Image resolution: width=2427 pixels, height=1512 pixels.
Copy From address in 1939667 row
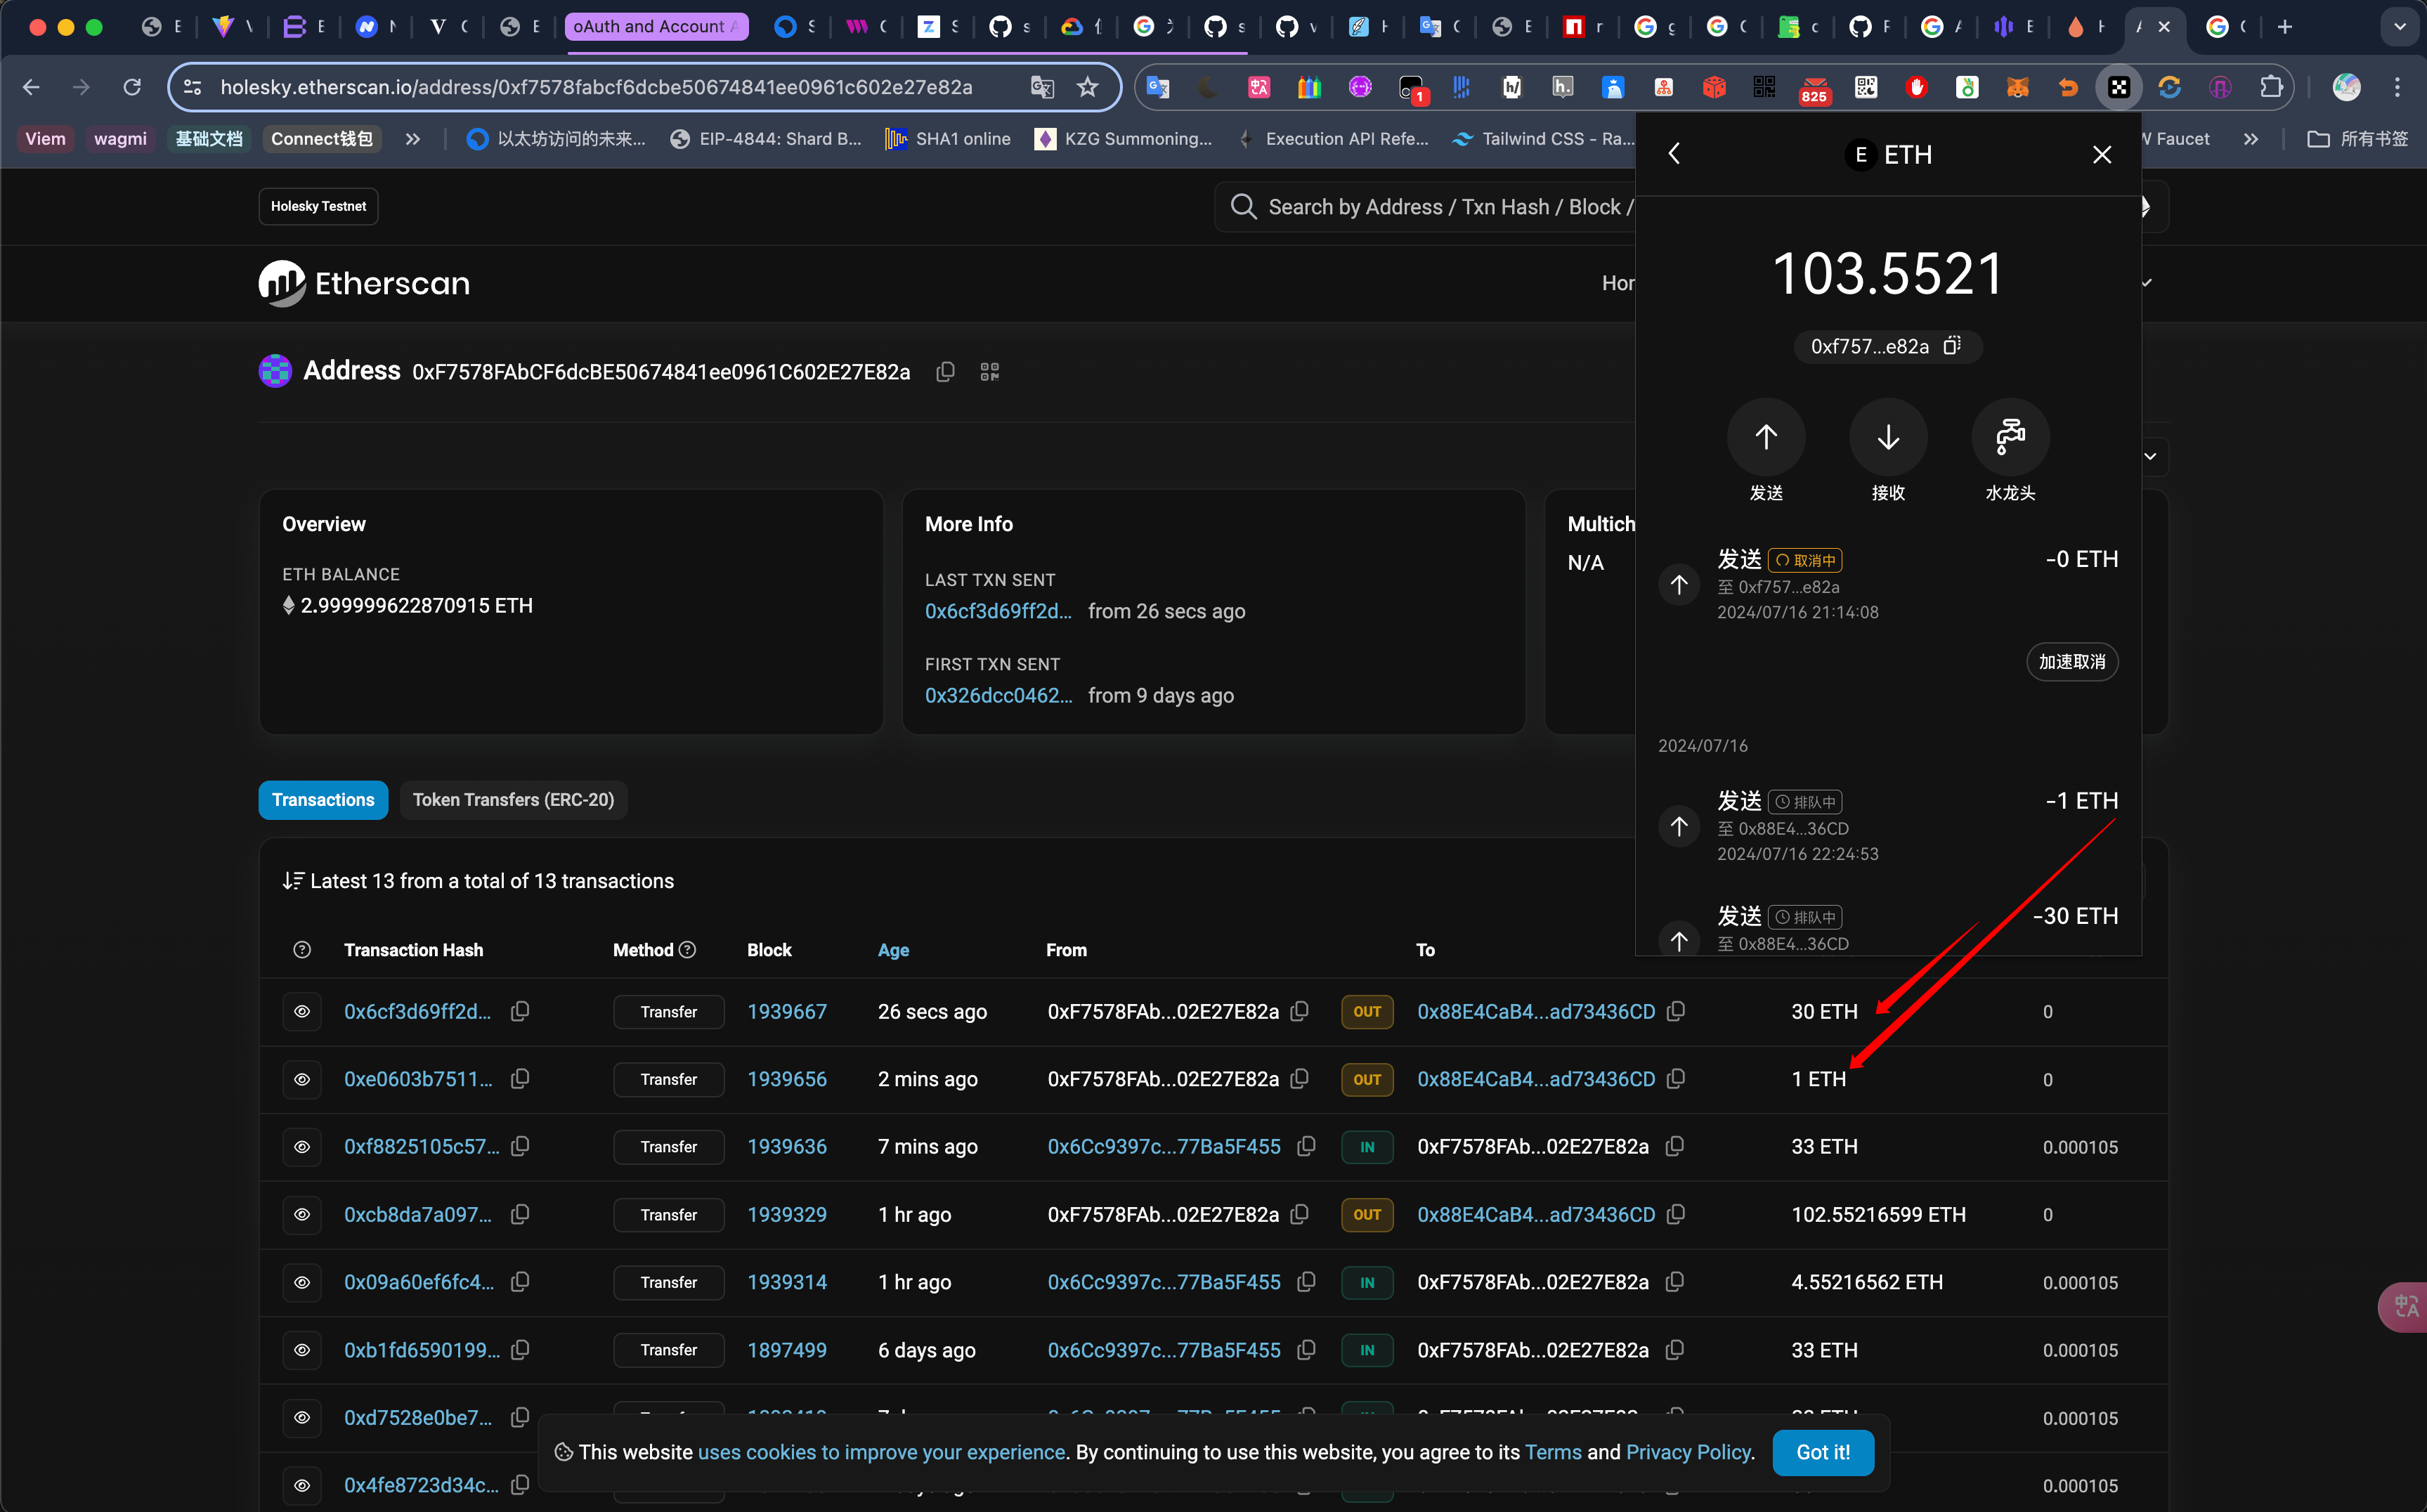click(x=1299, y=1011)
